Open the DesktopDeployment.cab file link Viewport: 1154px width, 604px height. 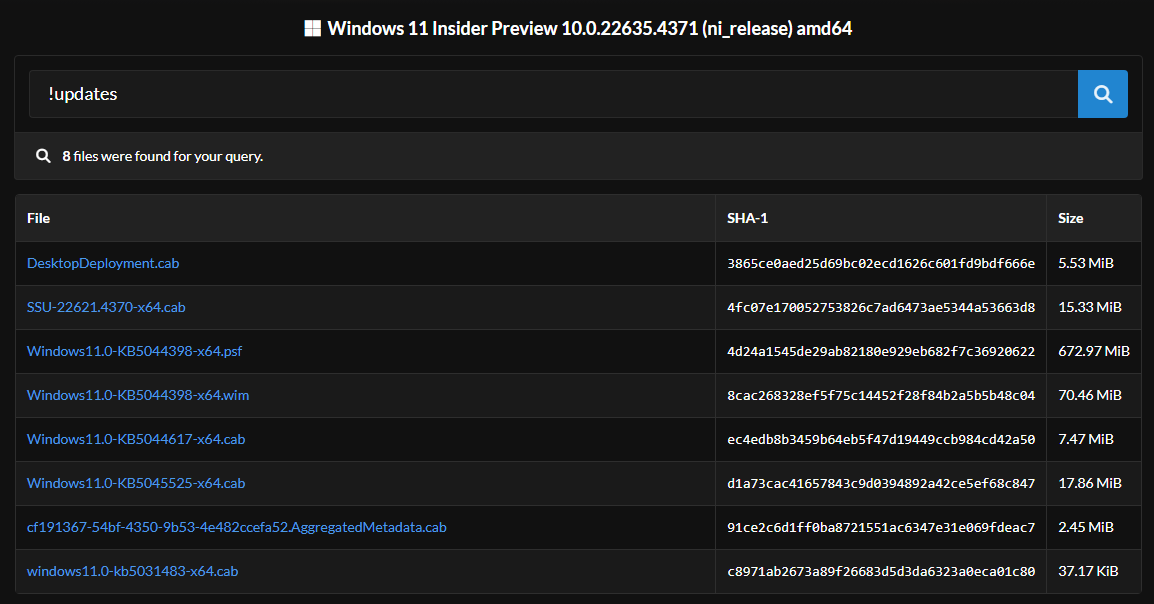(103, 263)
